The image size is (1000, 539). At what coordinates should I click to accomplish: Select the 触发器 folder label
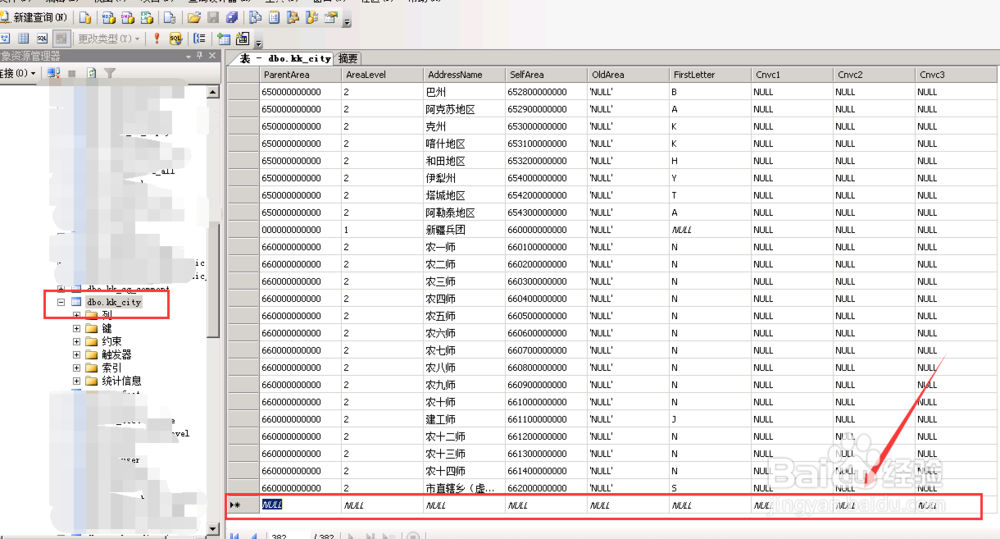pyautogui.click(x=117, y=355)
